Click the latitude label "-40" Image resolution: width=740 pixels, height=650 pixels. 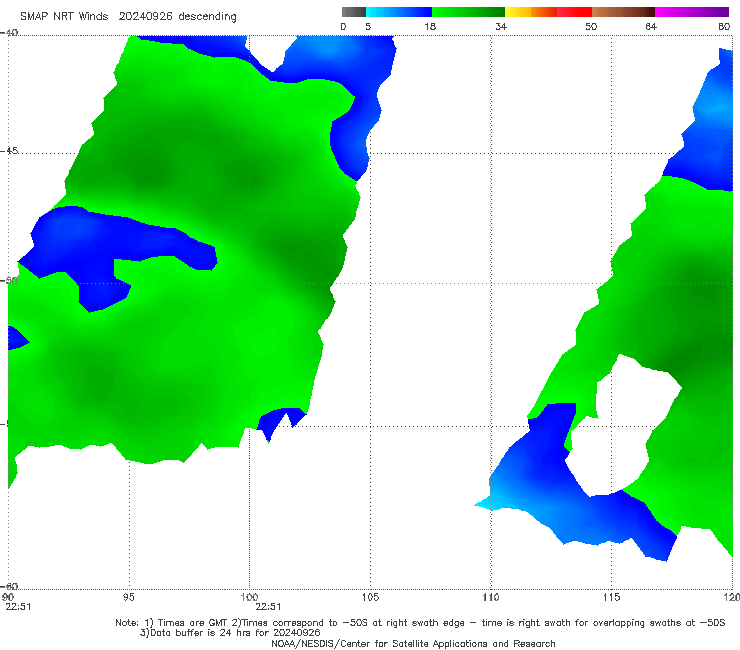[9, 33]
